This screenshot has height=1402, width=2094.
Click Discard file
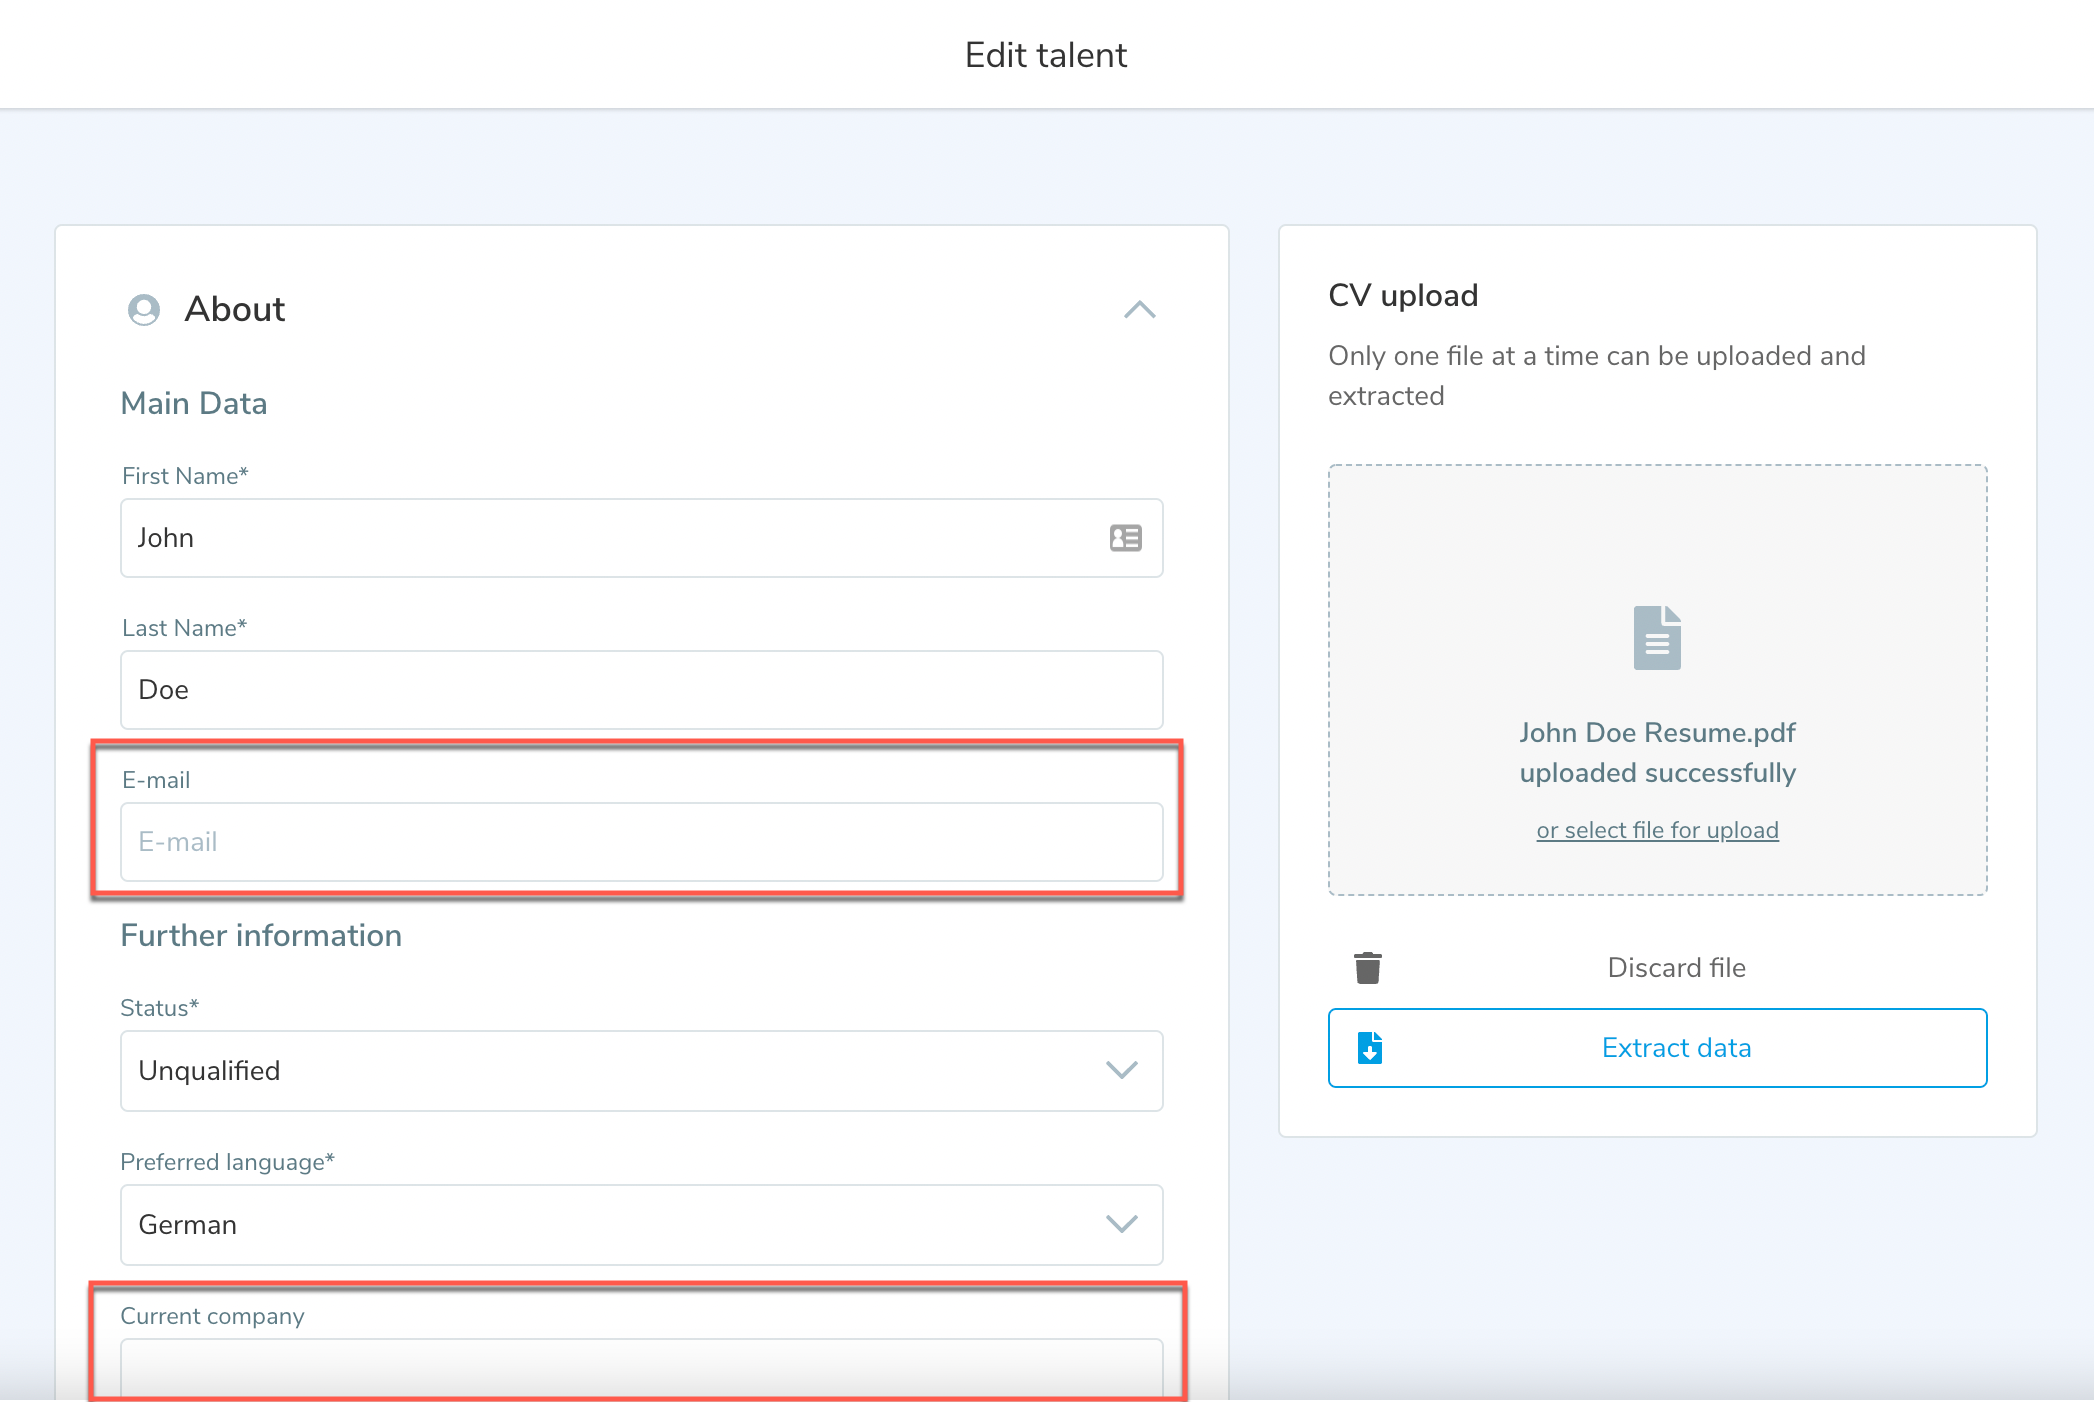1676,967
